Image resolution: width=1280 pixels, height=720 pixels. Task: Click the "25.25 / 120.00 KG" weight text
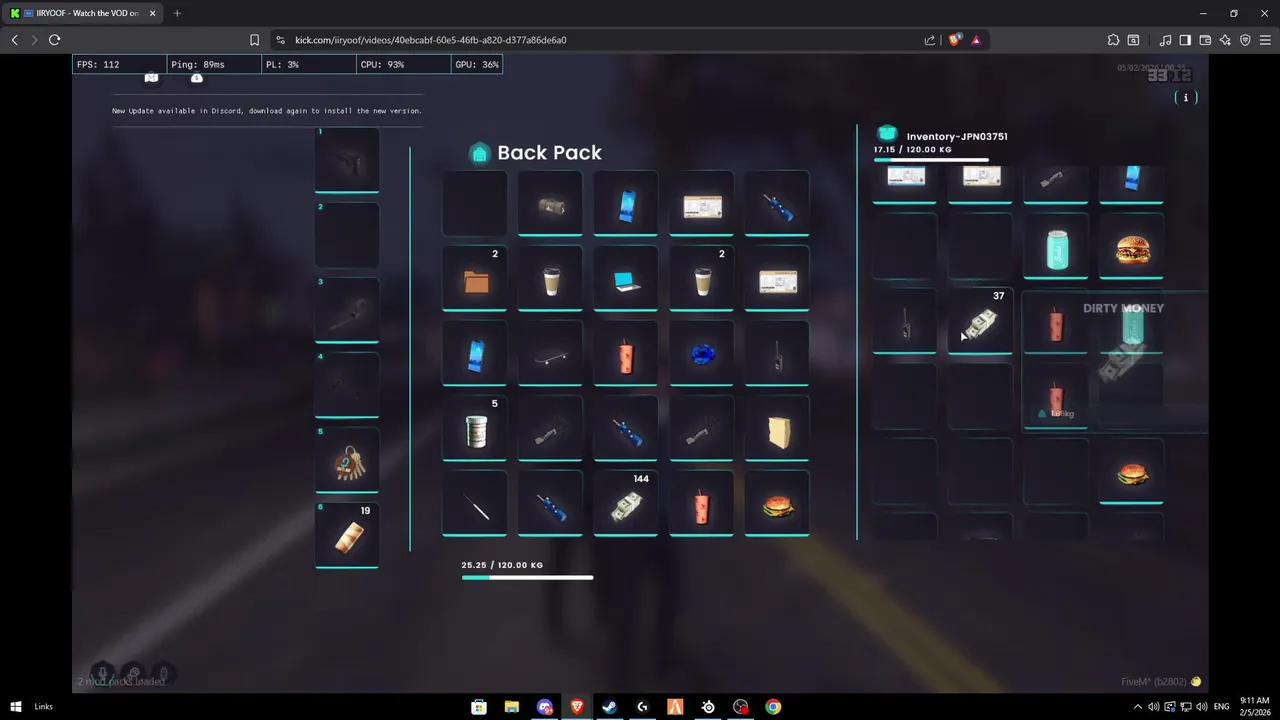[x=502, y=565]
